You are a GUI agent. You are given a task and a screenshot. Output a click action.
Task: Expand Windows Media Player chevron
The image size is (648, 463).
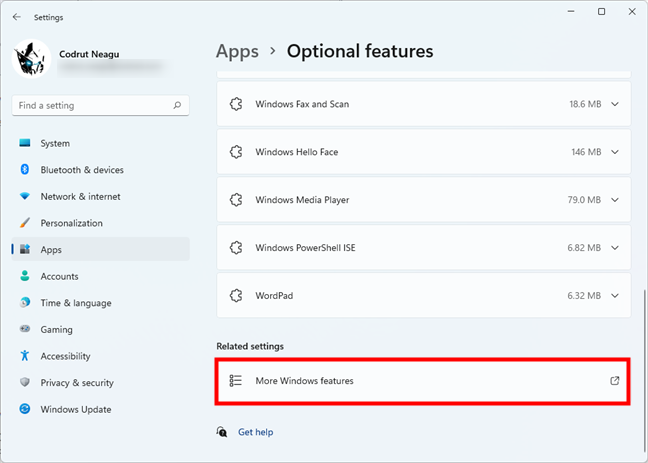coord(615,200)
